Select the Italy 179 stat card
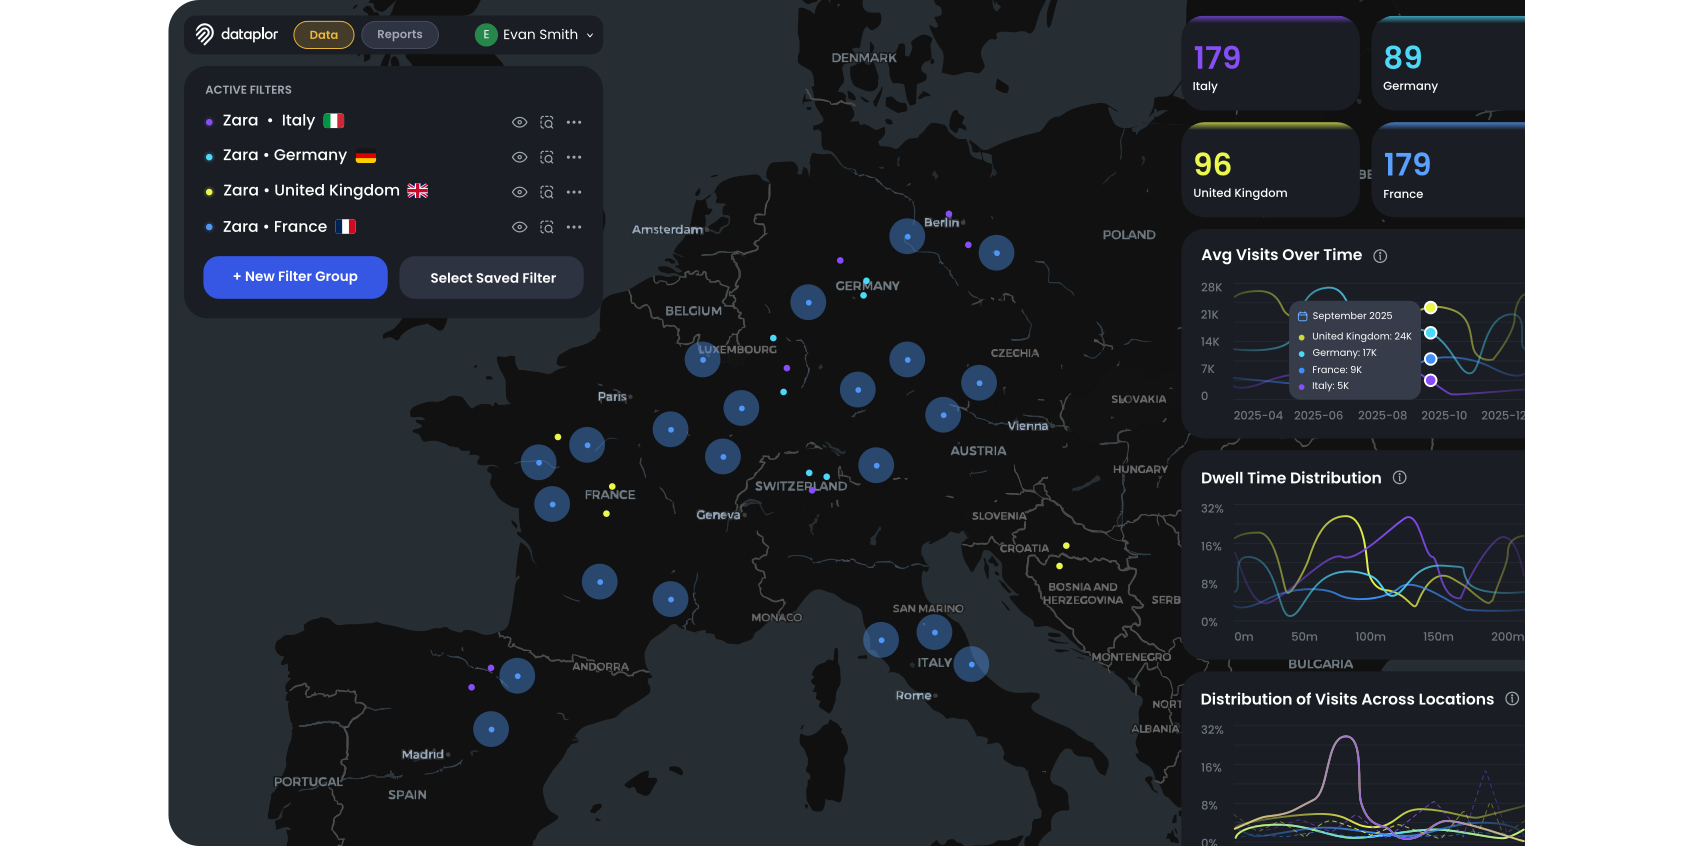The height and width of the screenshot is (846, 1693). 1270,63
